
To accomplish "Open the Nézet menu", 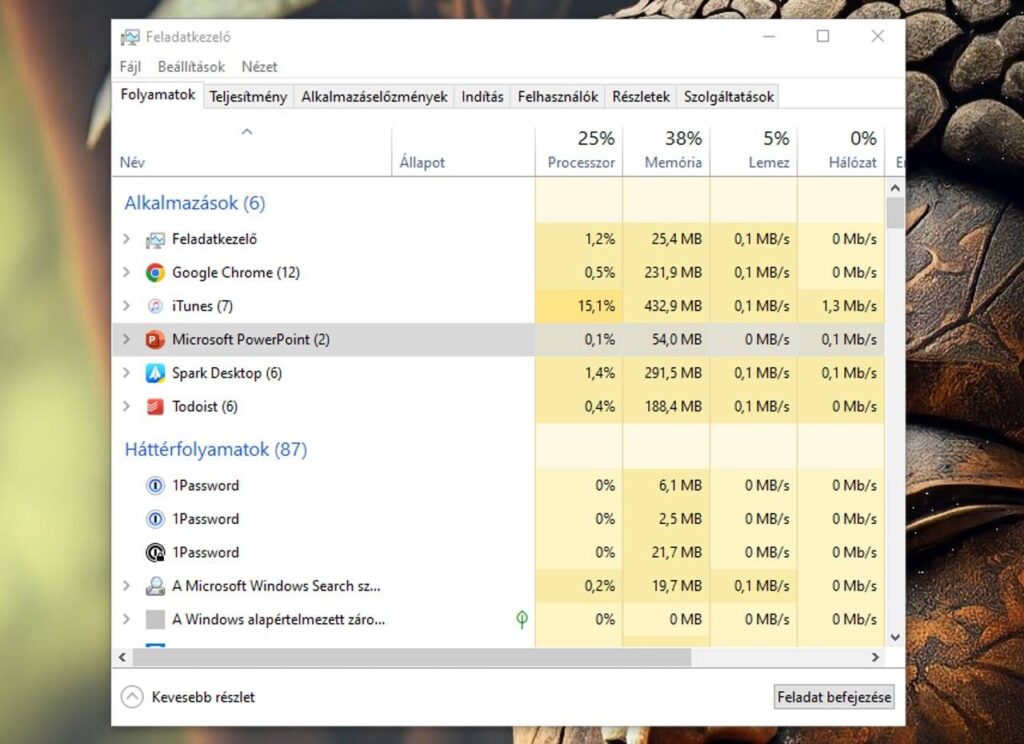I will (259, 67).
